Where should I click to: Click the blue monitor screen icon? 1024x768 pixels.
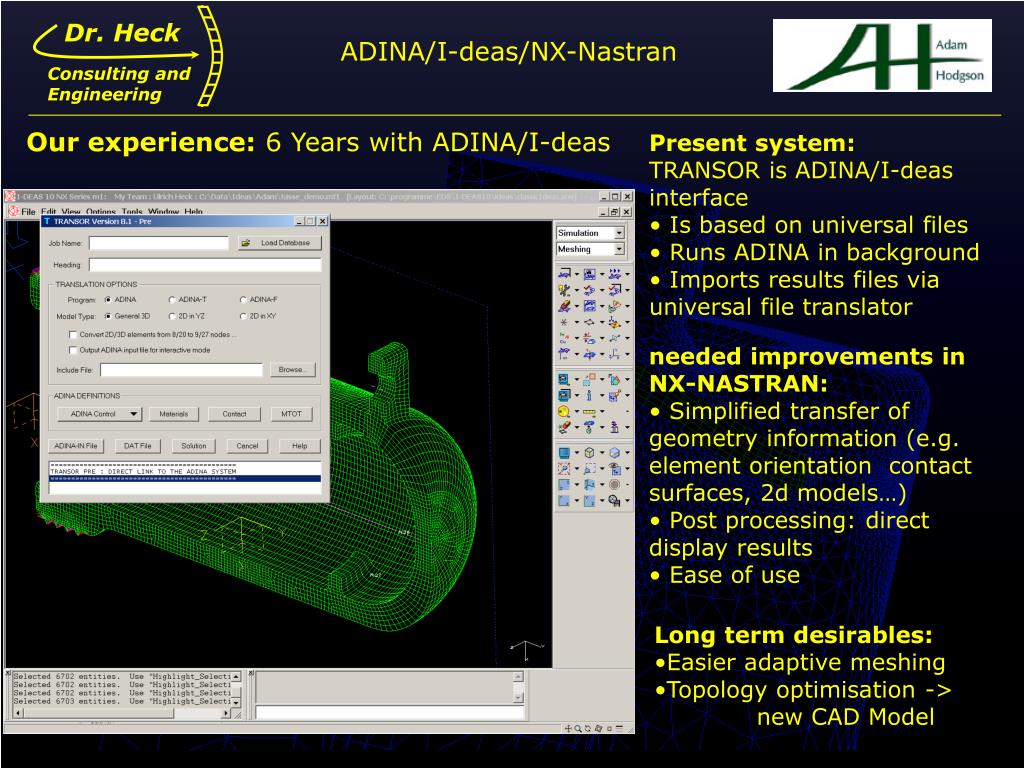[564, 379]
